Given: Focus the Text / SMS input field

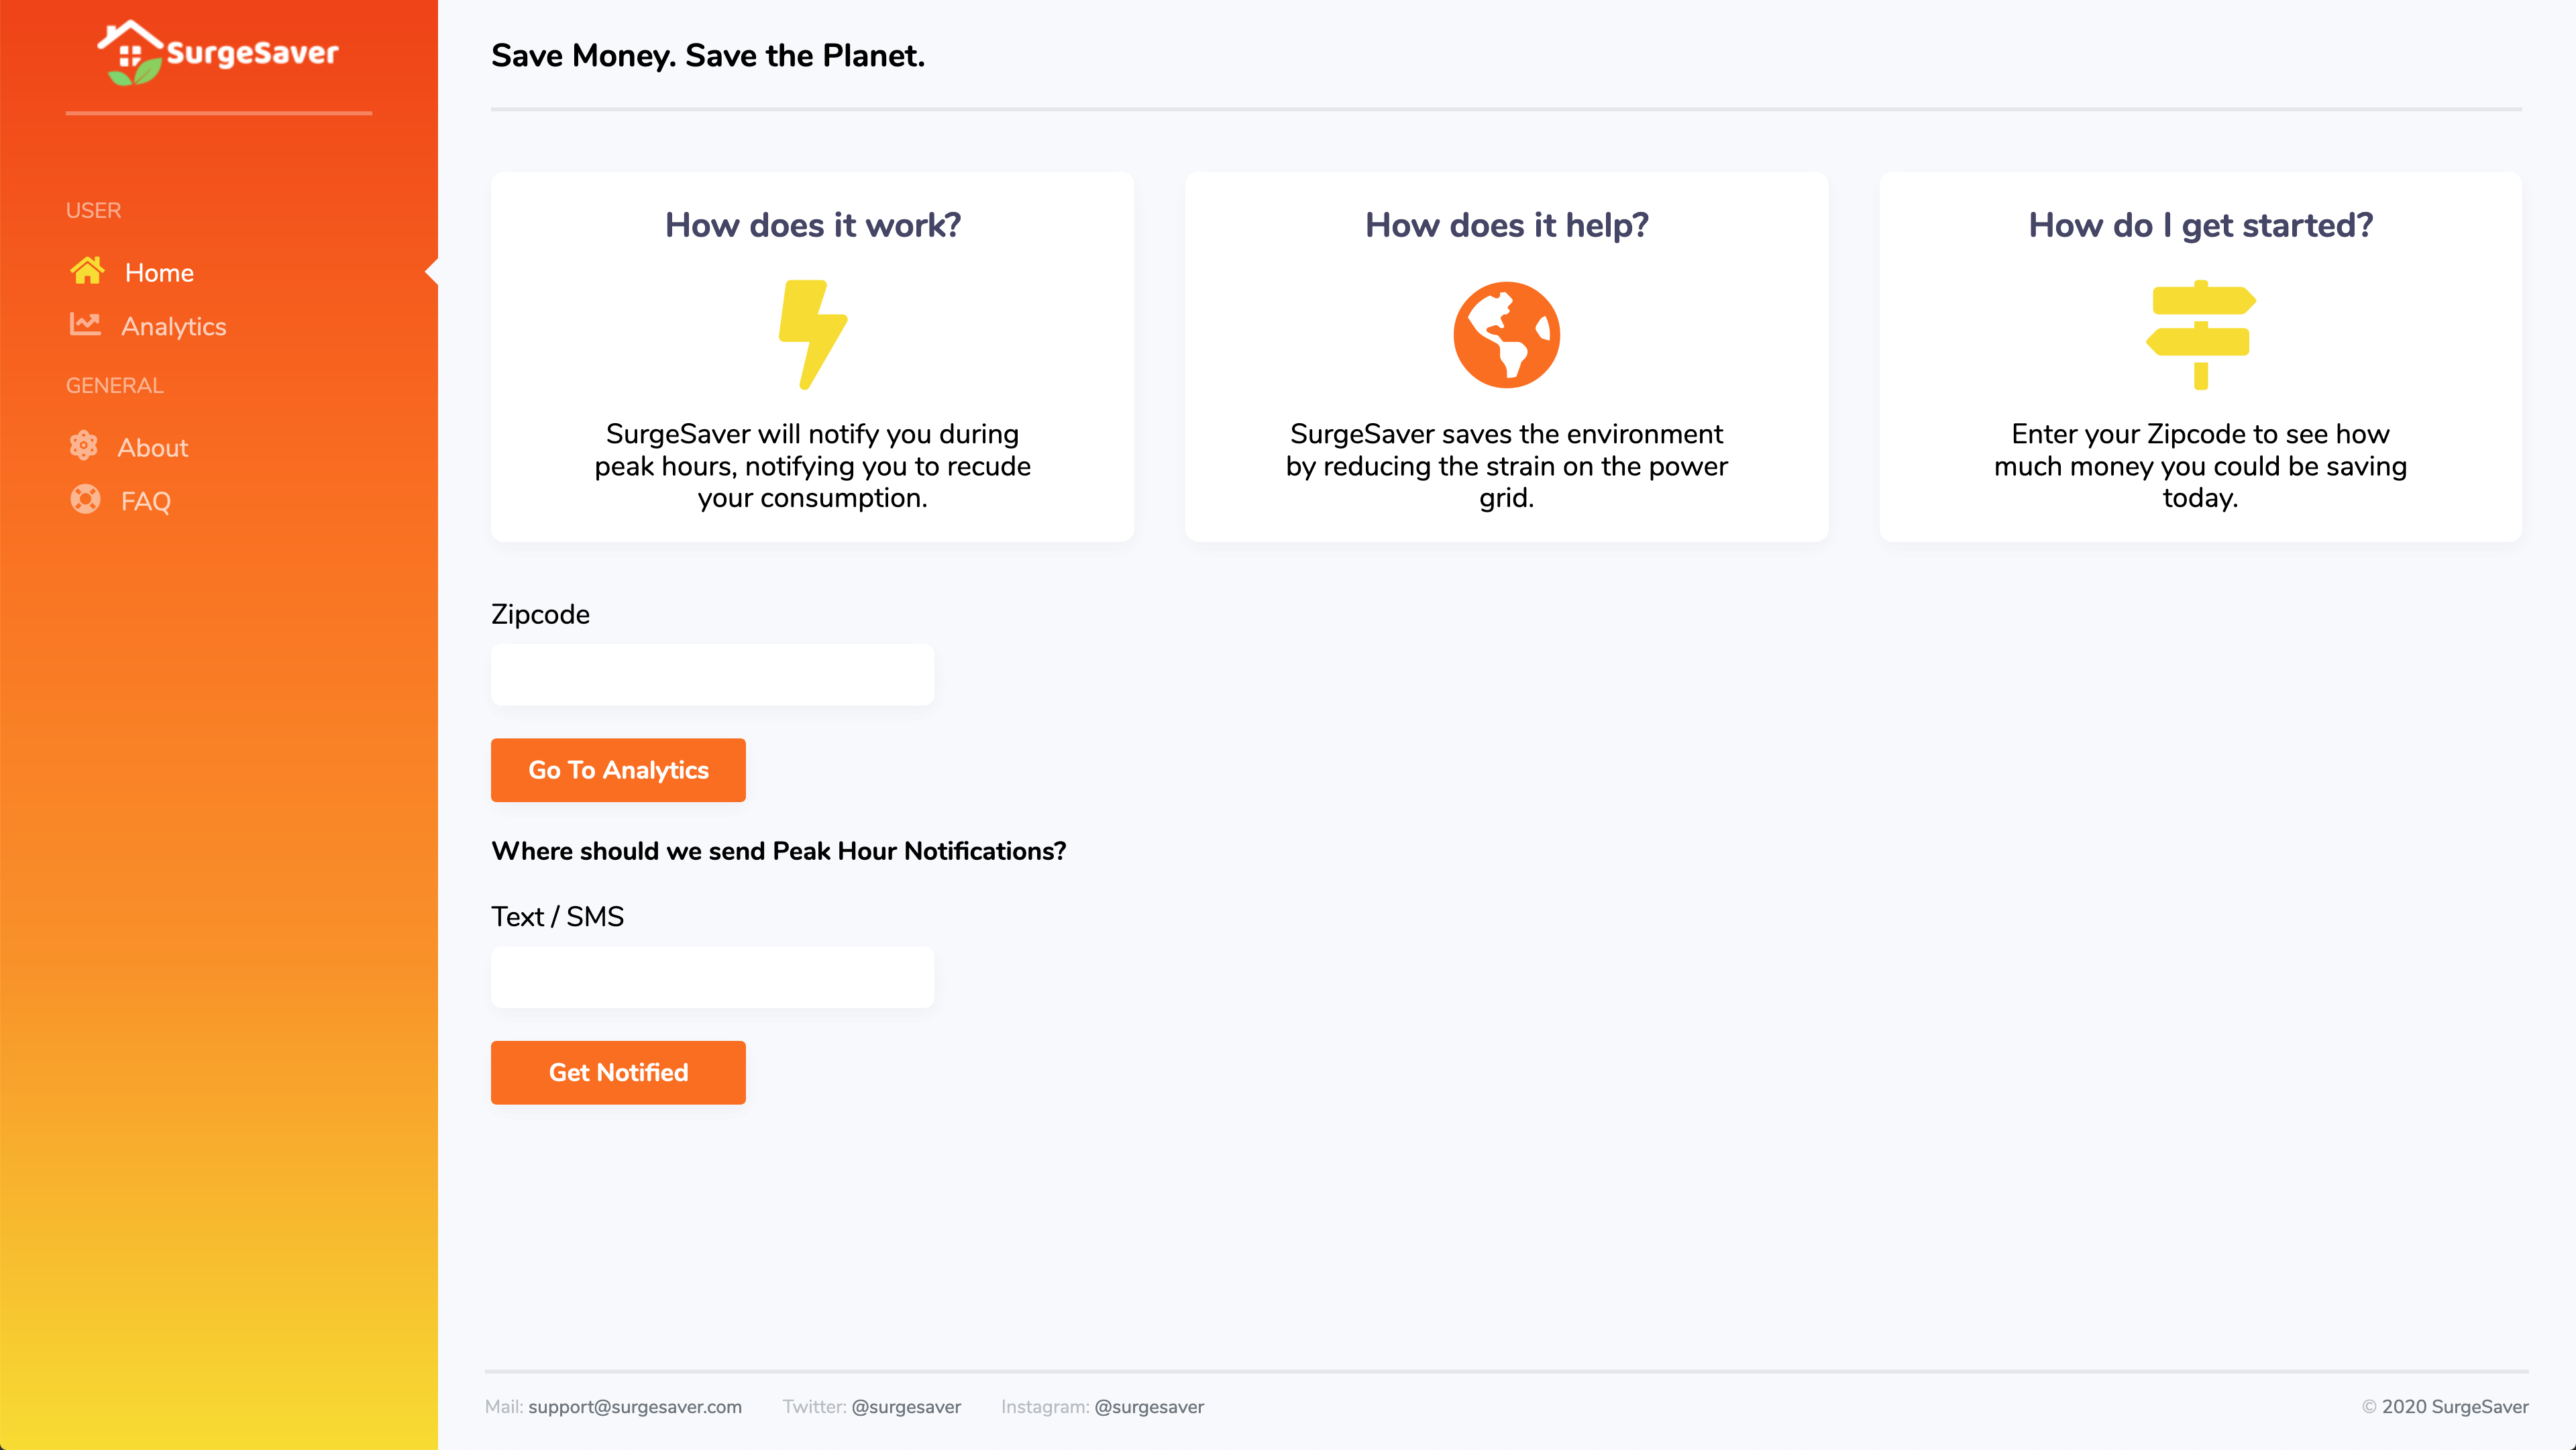Looking at the screenshot, I should pyautogui.click(x=712, y=977).
